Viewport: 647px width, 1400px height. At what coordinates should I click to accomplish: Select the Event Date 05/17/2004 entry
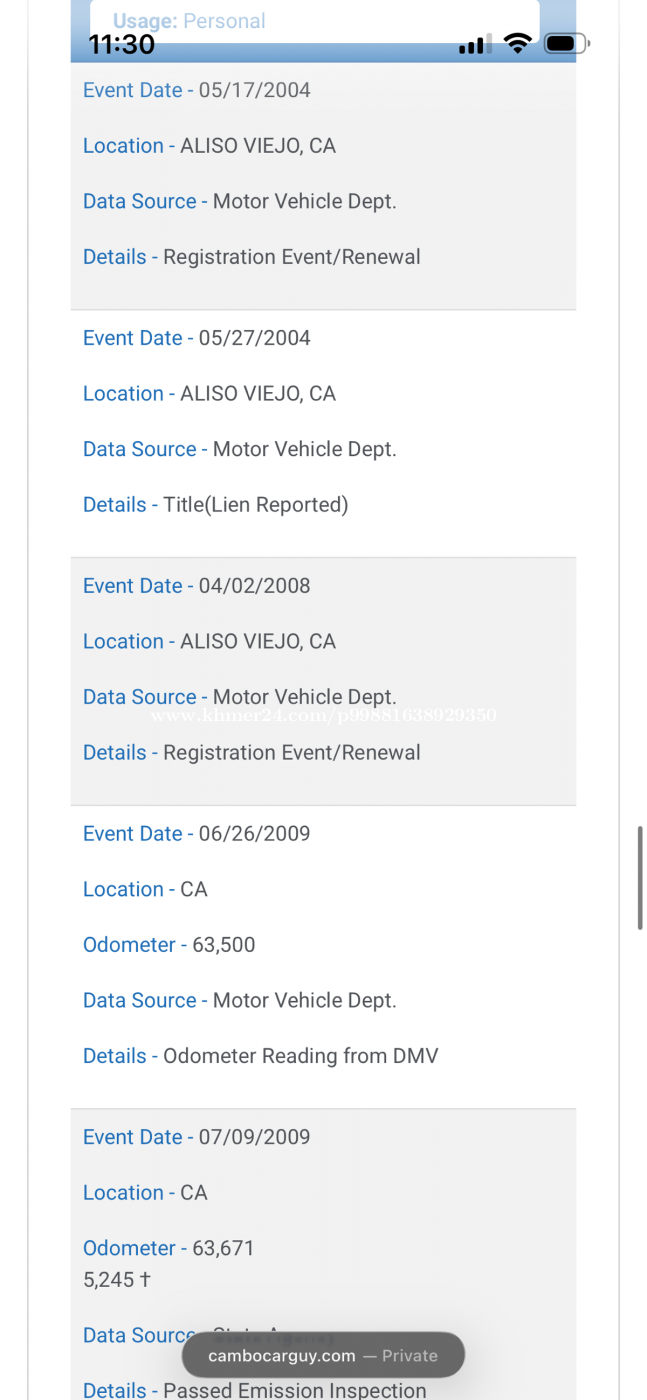pyautogui.click(x=196, y=90)
